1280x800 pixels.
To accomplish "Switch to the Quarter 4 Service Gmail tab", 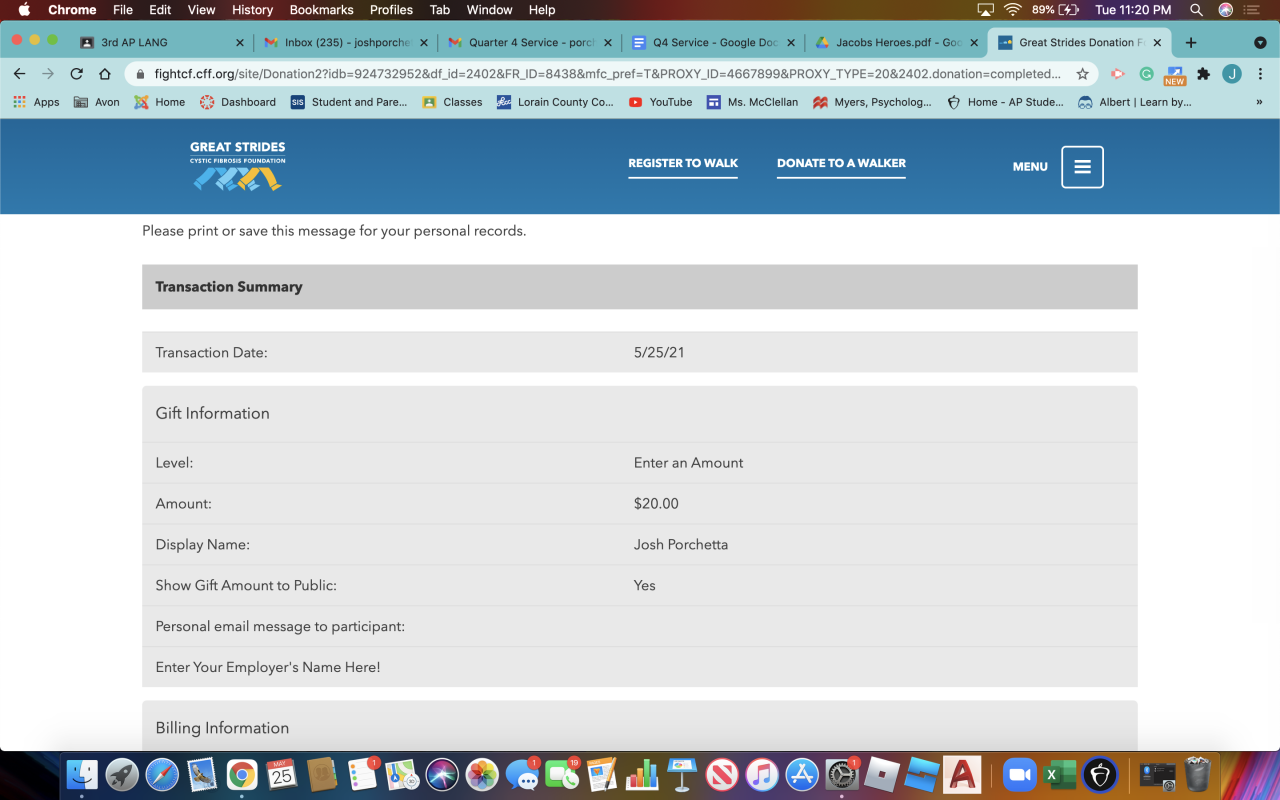I will [528, 43].
